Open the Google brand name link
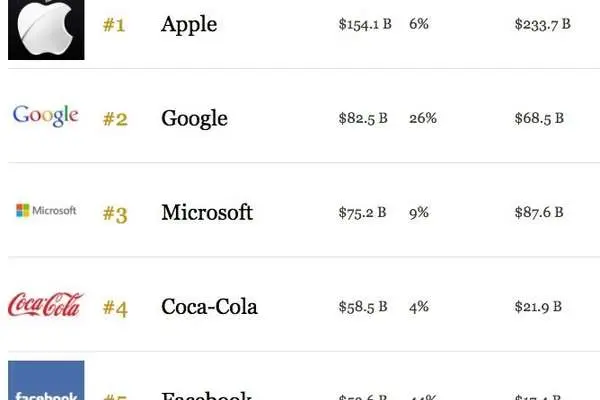This screenshot has width=600, height=400. click(x=194, y=119)
